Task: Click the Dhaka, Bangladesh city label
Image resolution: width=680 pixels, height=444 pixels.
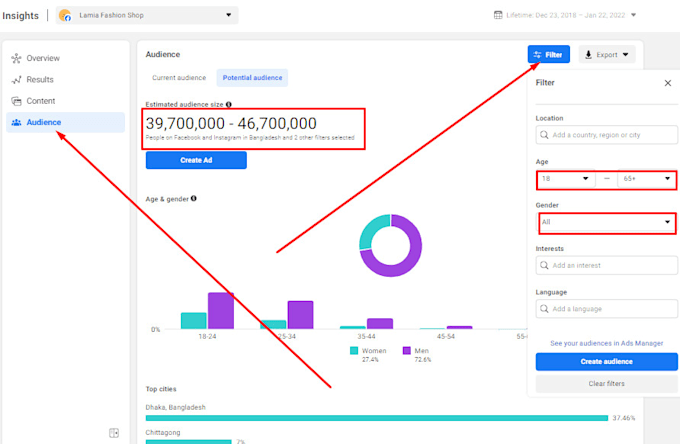Action: click(x=176, y=407)
